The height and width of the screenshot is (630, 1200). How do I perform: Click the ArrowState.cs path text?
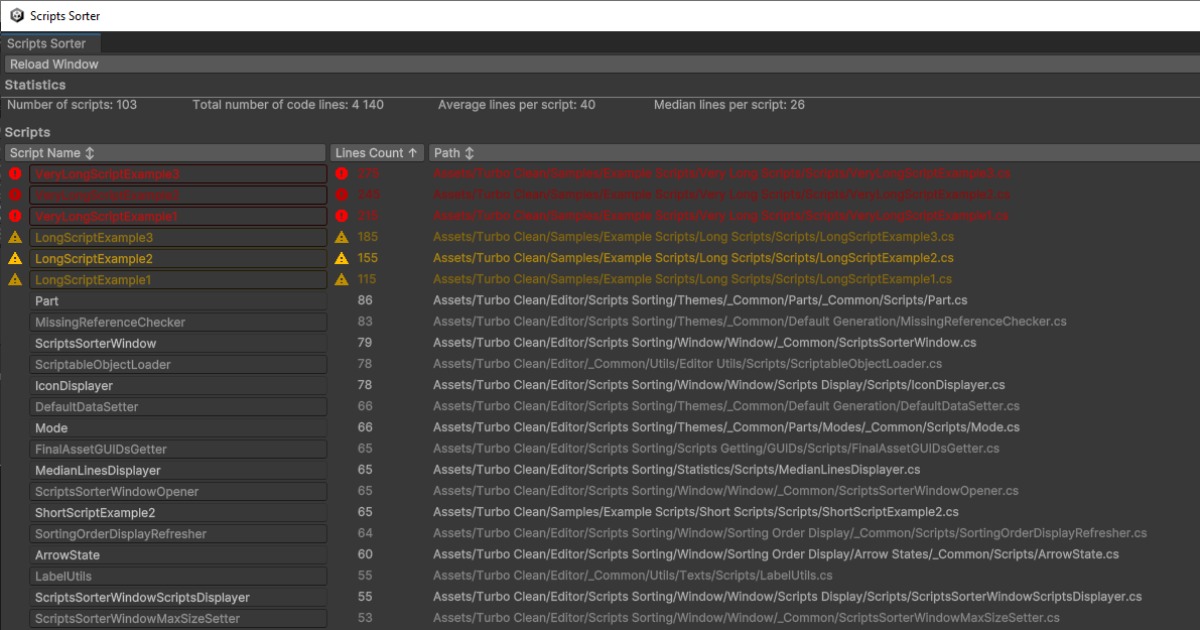(x=775, y=555)
